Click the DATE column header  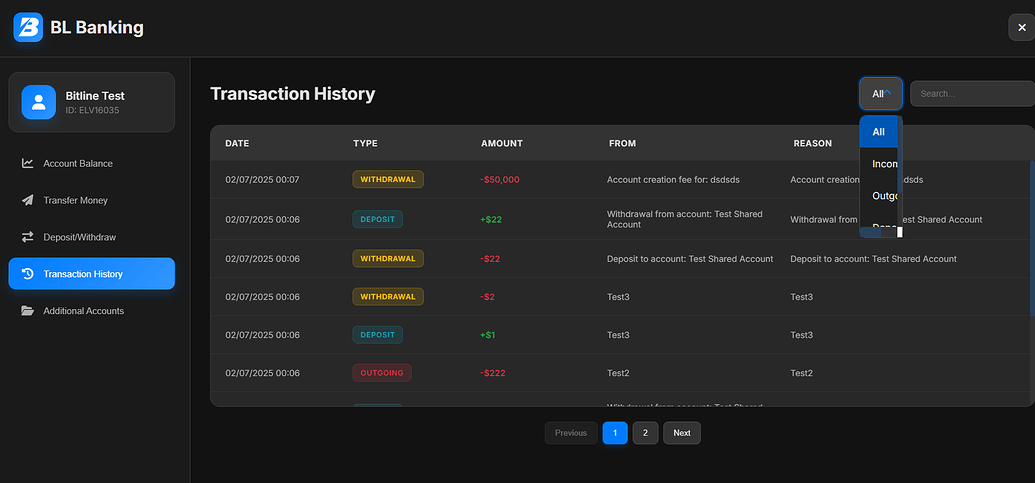[237, 143]
